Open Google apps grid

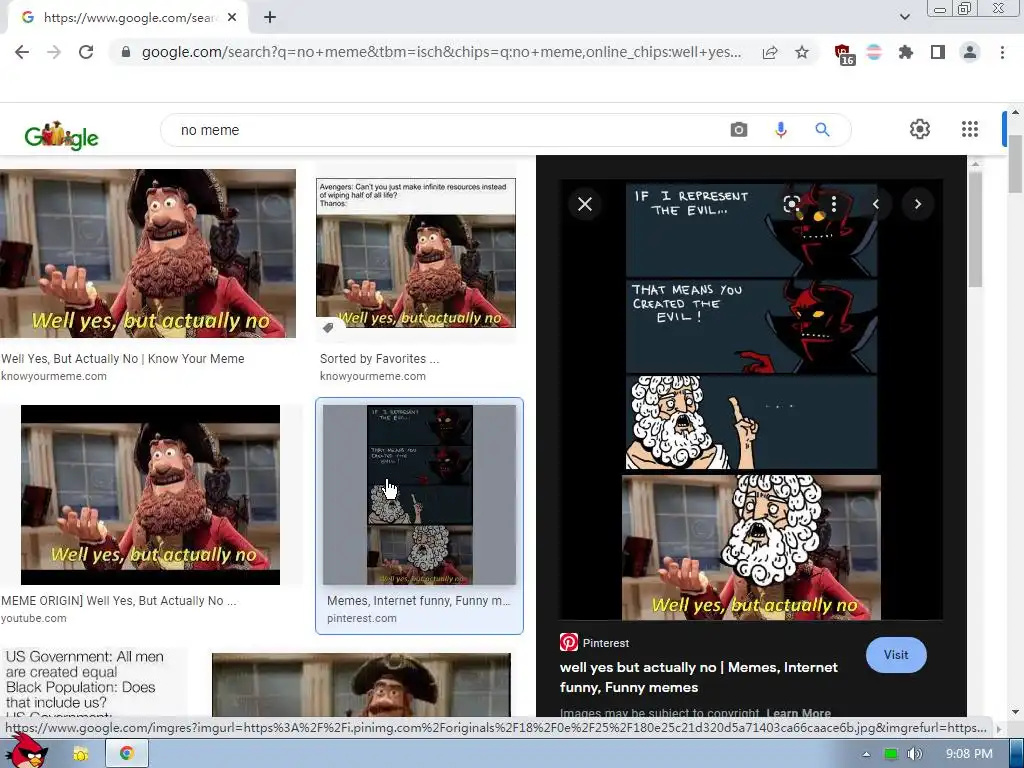point(970,129)
